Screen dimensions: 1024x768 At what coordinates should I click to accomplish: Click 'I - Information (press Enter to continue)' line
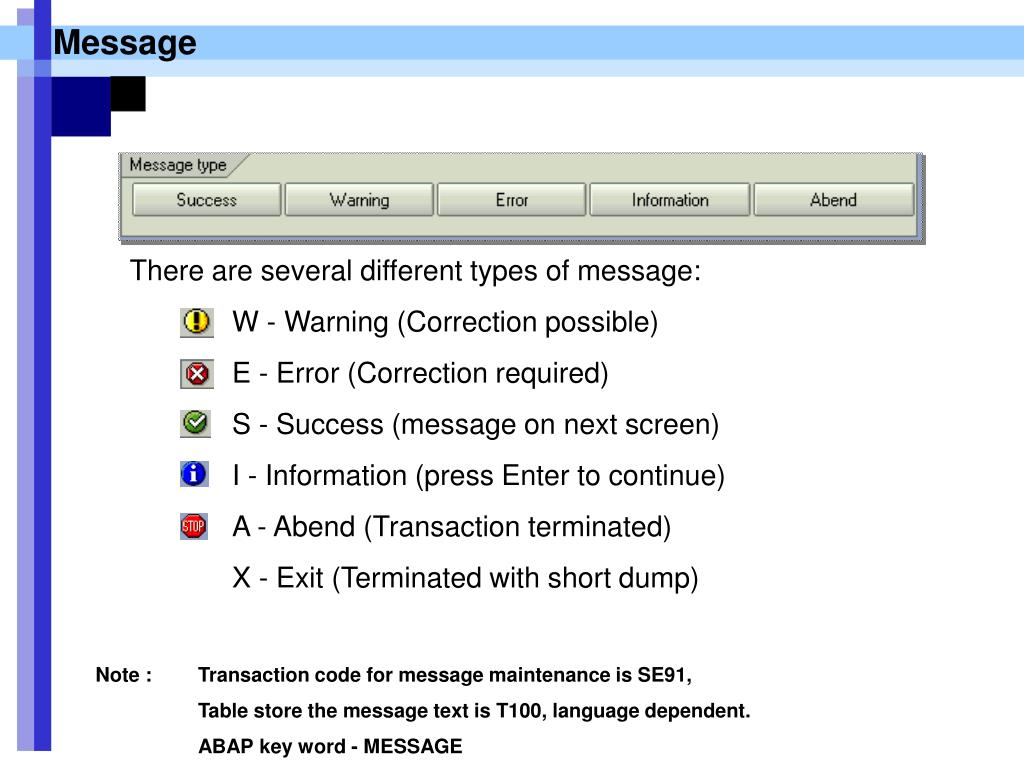479,475
